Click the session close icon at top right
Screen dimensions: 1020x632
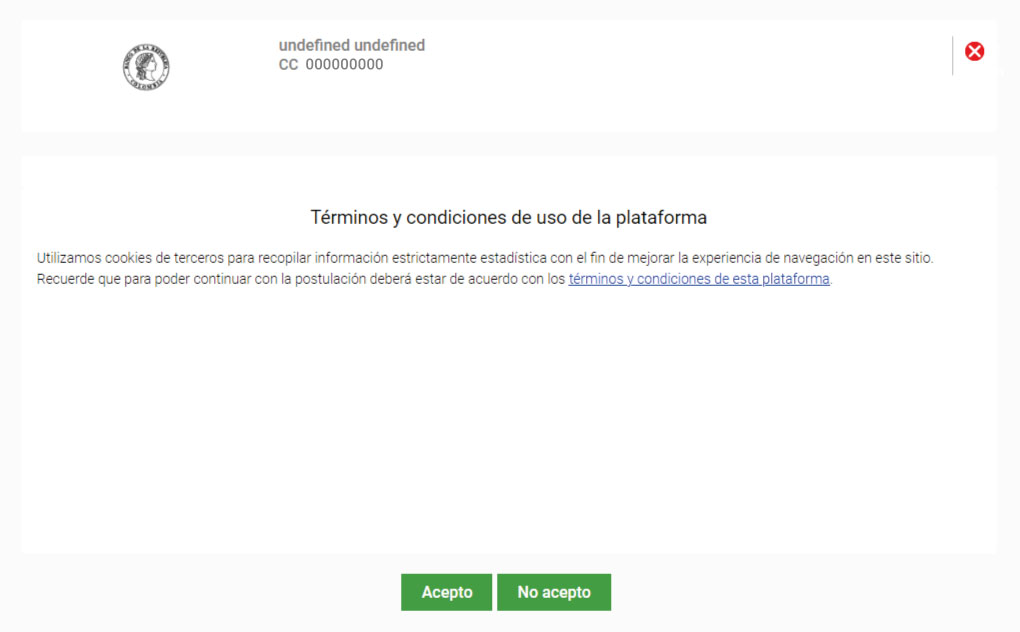pyautogui.click(x=975, y=51)
